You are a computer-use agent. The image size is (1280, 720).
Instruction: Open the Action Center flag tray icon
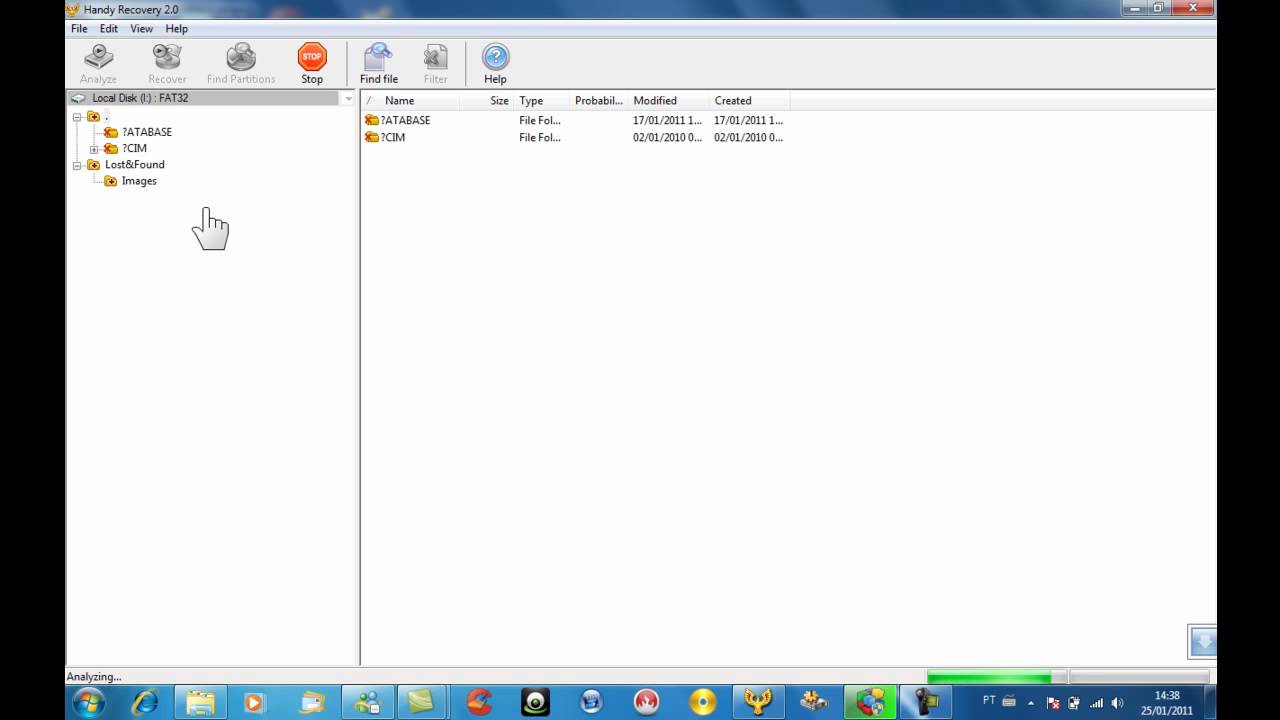click(1052, 702)
